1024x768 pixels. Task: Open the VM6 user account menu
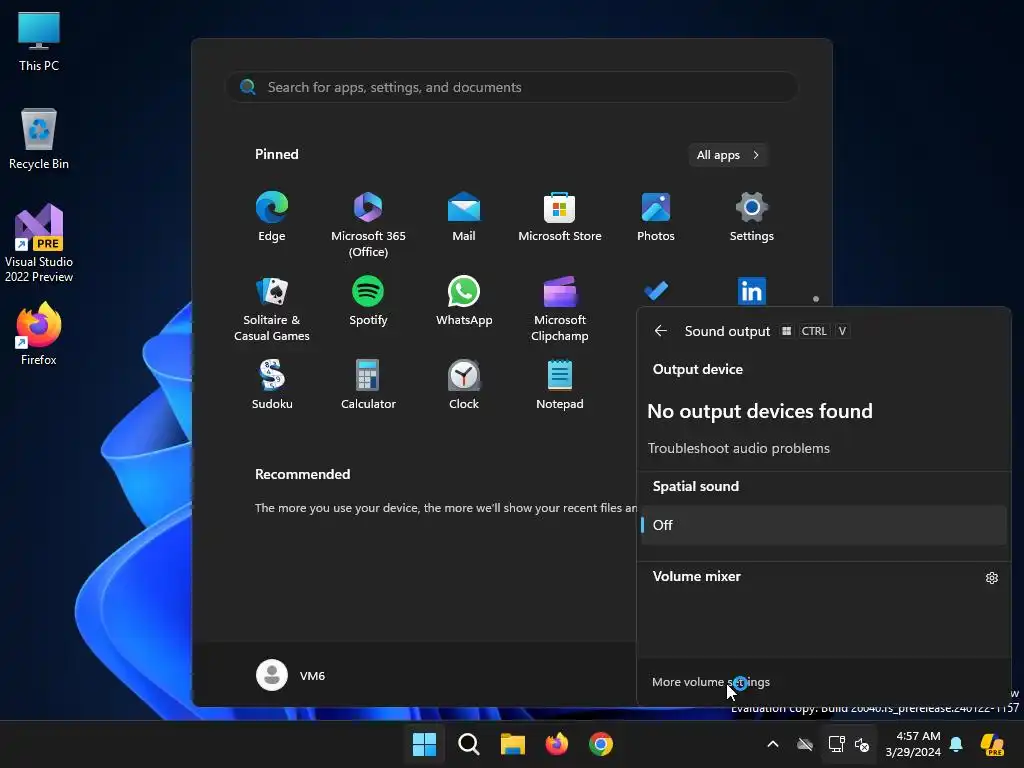pos(291,675)
